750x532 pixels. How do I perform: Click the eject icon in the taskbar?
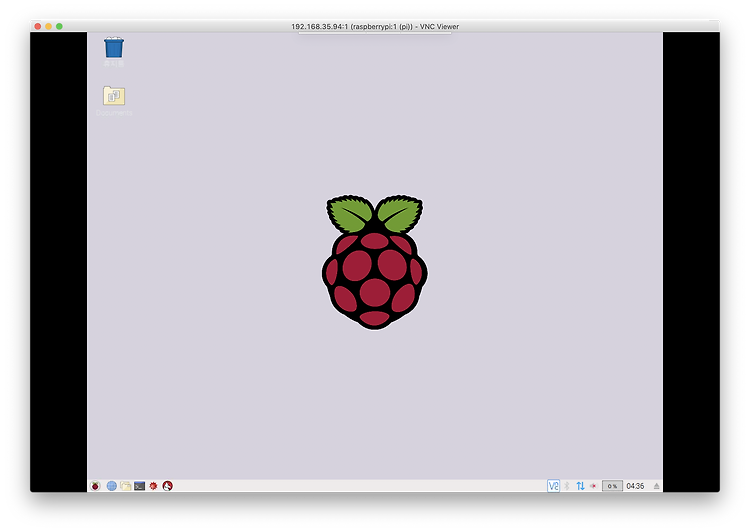(x=657, y=486)
